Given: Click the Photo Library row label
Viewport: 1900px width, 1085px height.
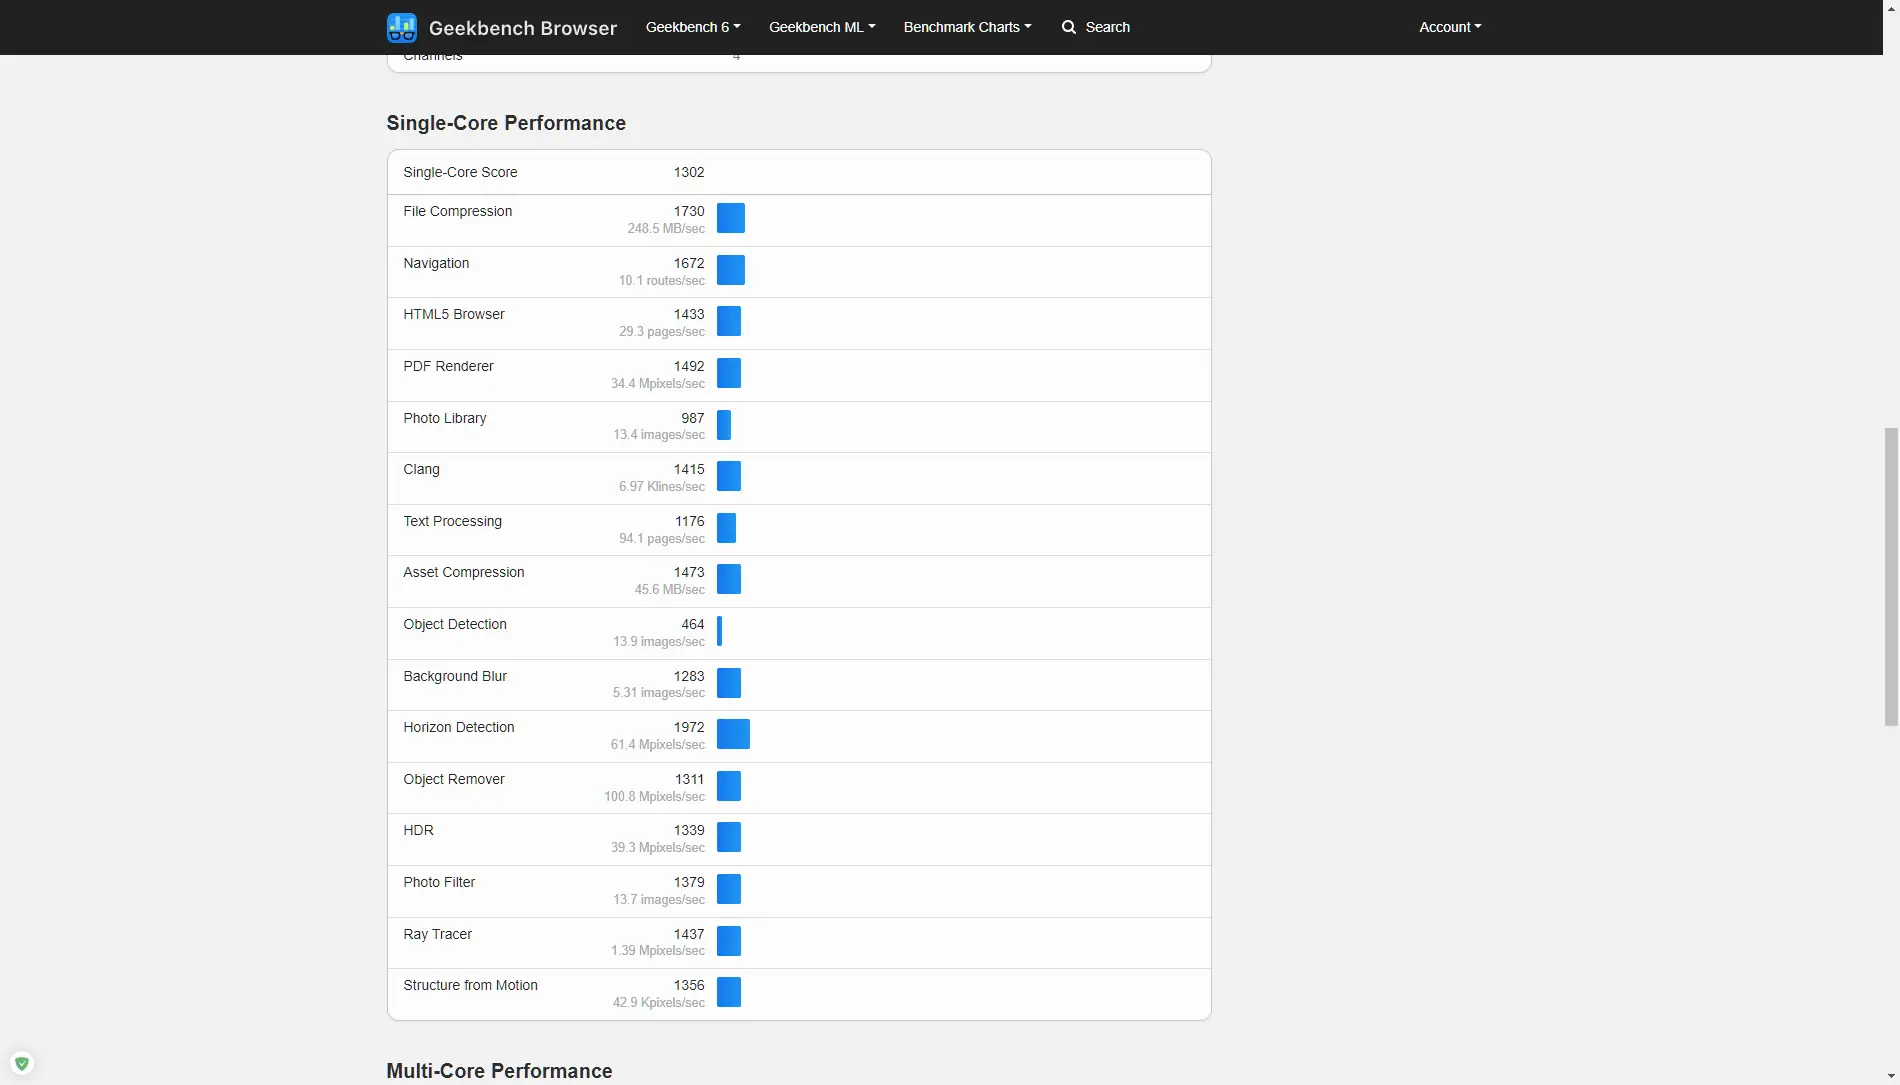Looking at the screenshot, I should point(445,418).
